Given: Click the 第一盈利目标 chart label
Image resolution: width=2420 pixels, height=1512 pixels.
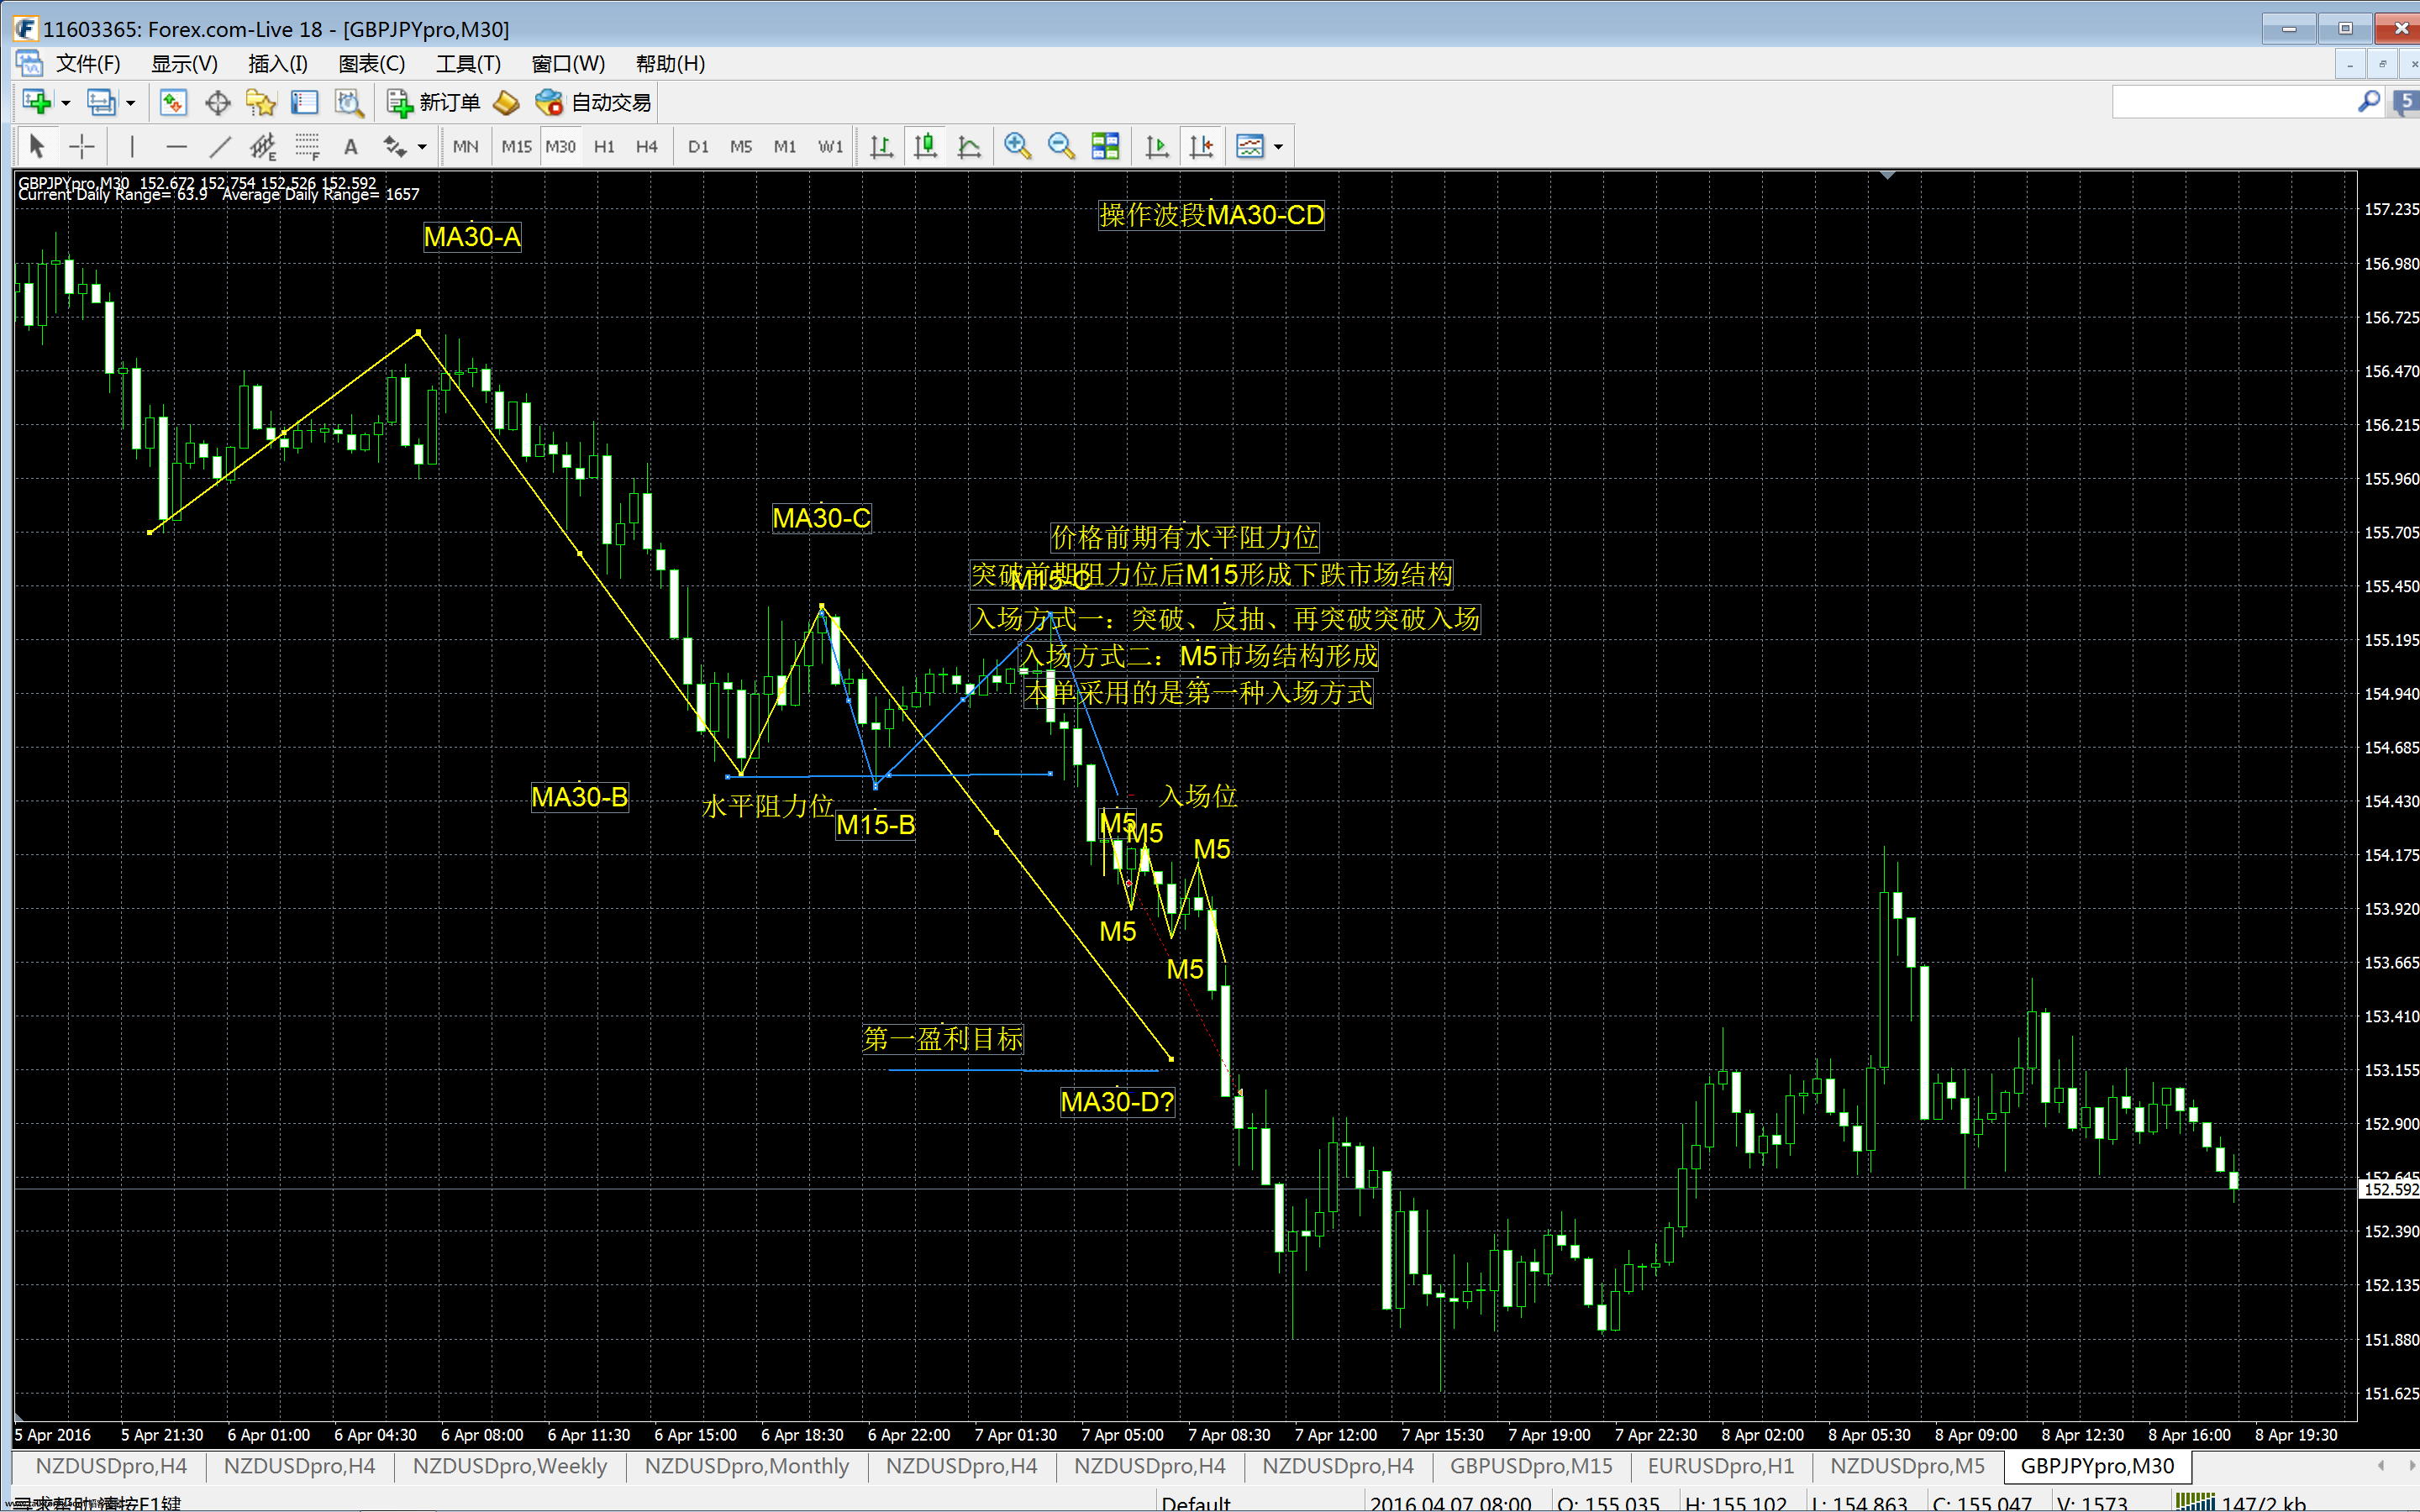Looking at the screenshot, I should [x=943, y=1039].
